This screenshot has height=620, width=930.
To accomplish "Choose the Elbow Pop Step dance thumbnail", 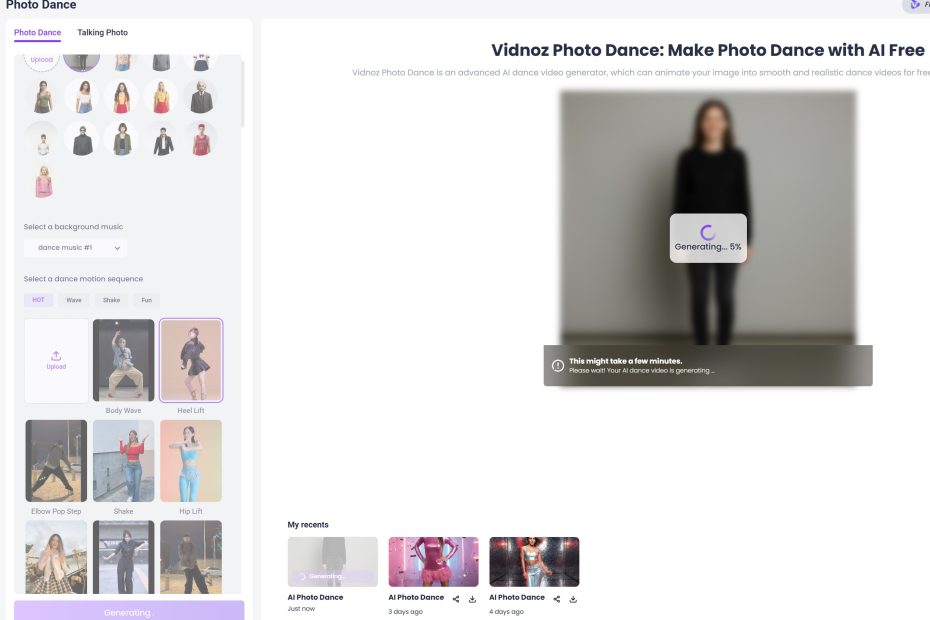I will [x=56, y=461].
